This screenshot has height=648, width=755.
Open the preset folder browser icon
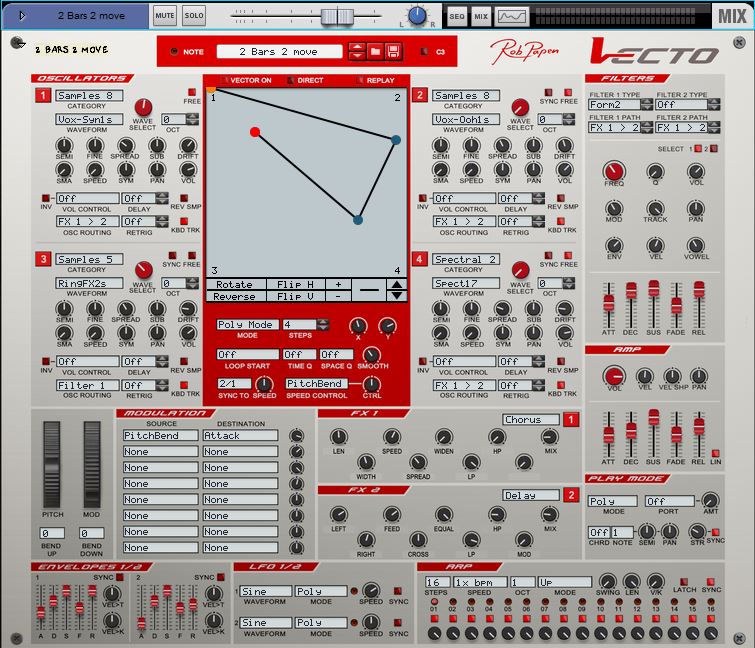(375, 51)
